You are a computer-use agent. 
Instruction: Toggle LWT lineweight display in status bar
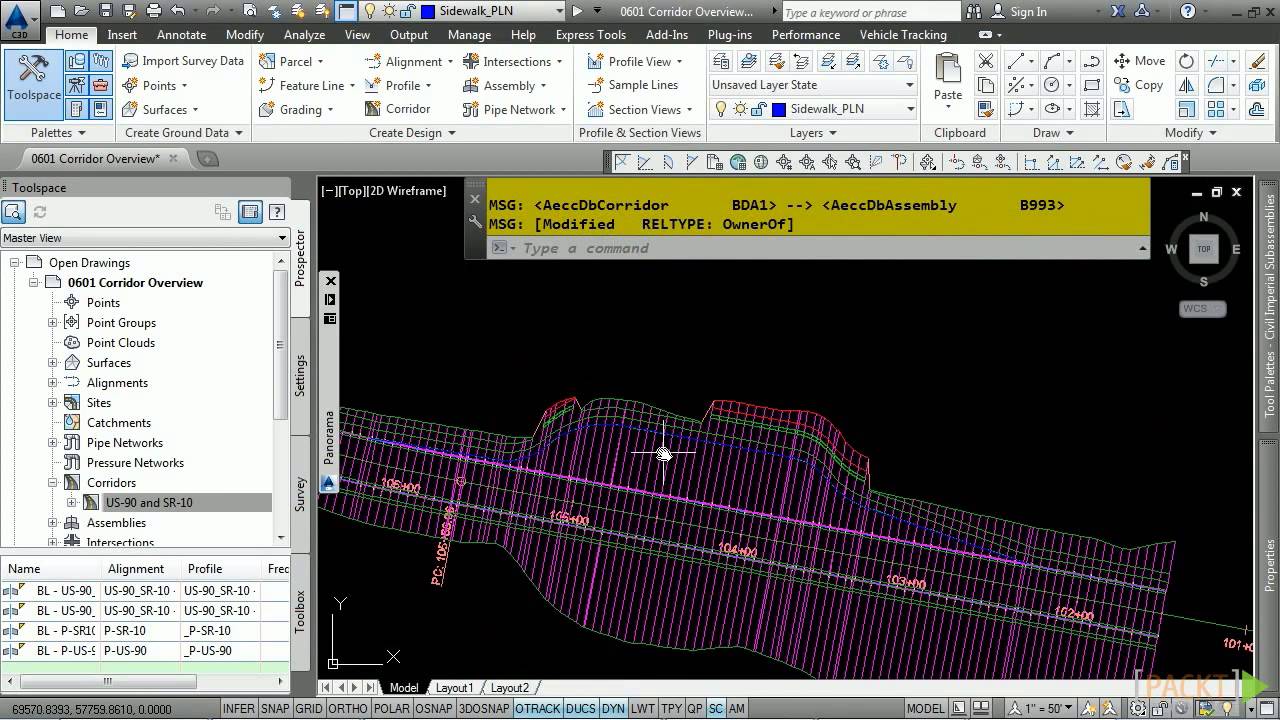coord(643,709)
